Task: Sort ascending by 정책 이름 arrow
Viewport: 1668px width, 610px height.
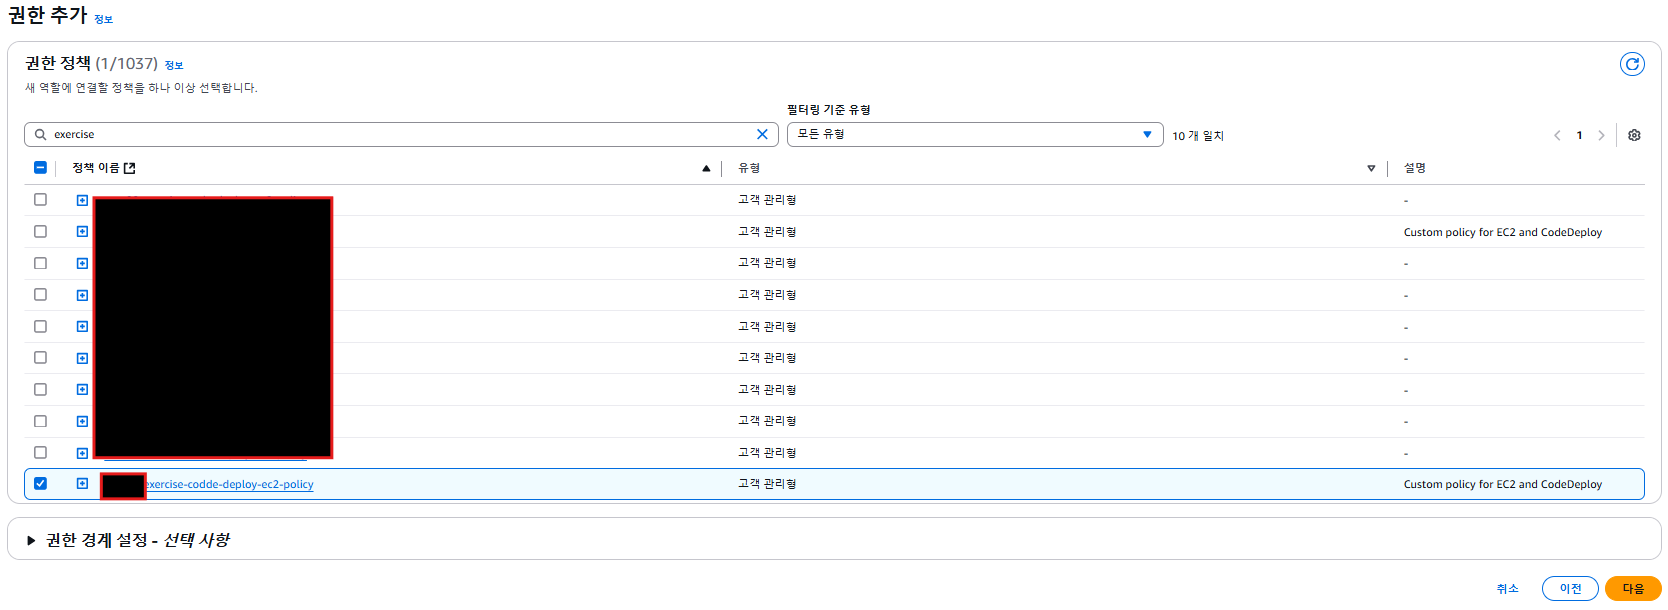Action: click(x=706, y=168)
